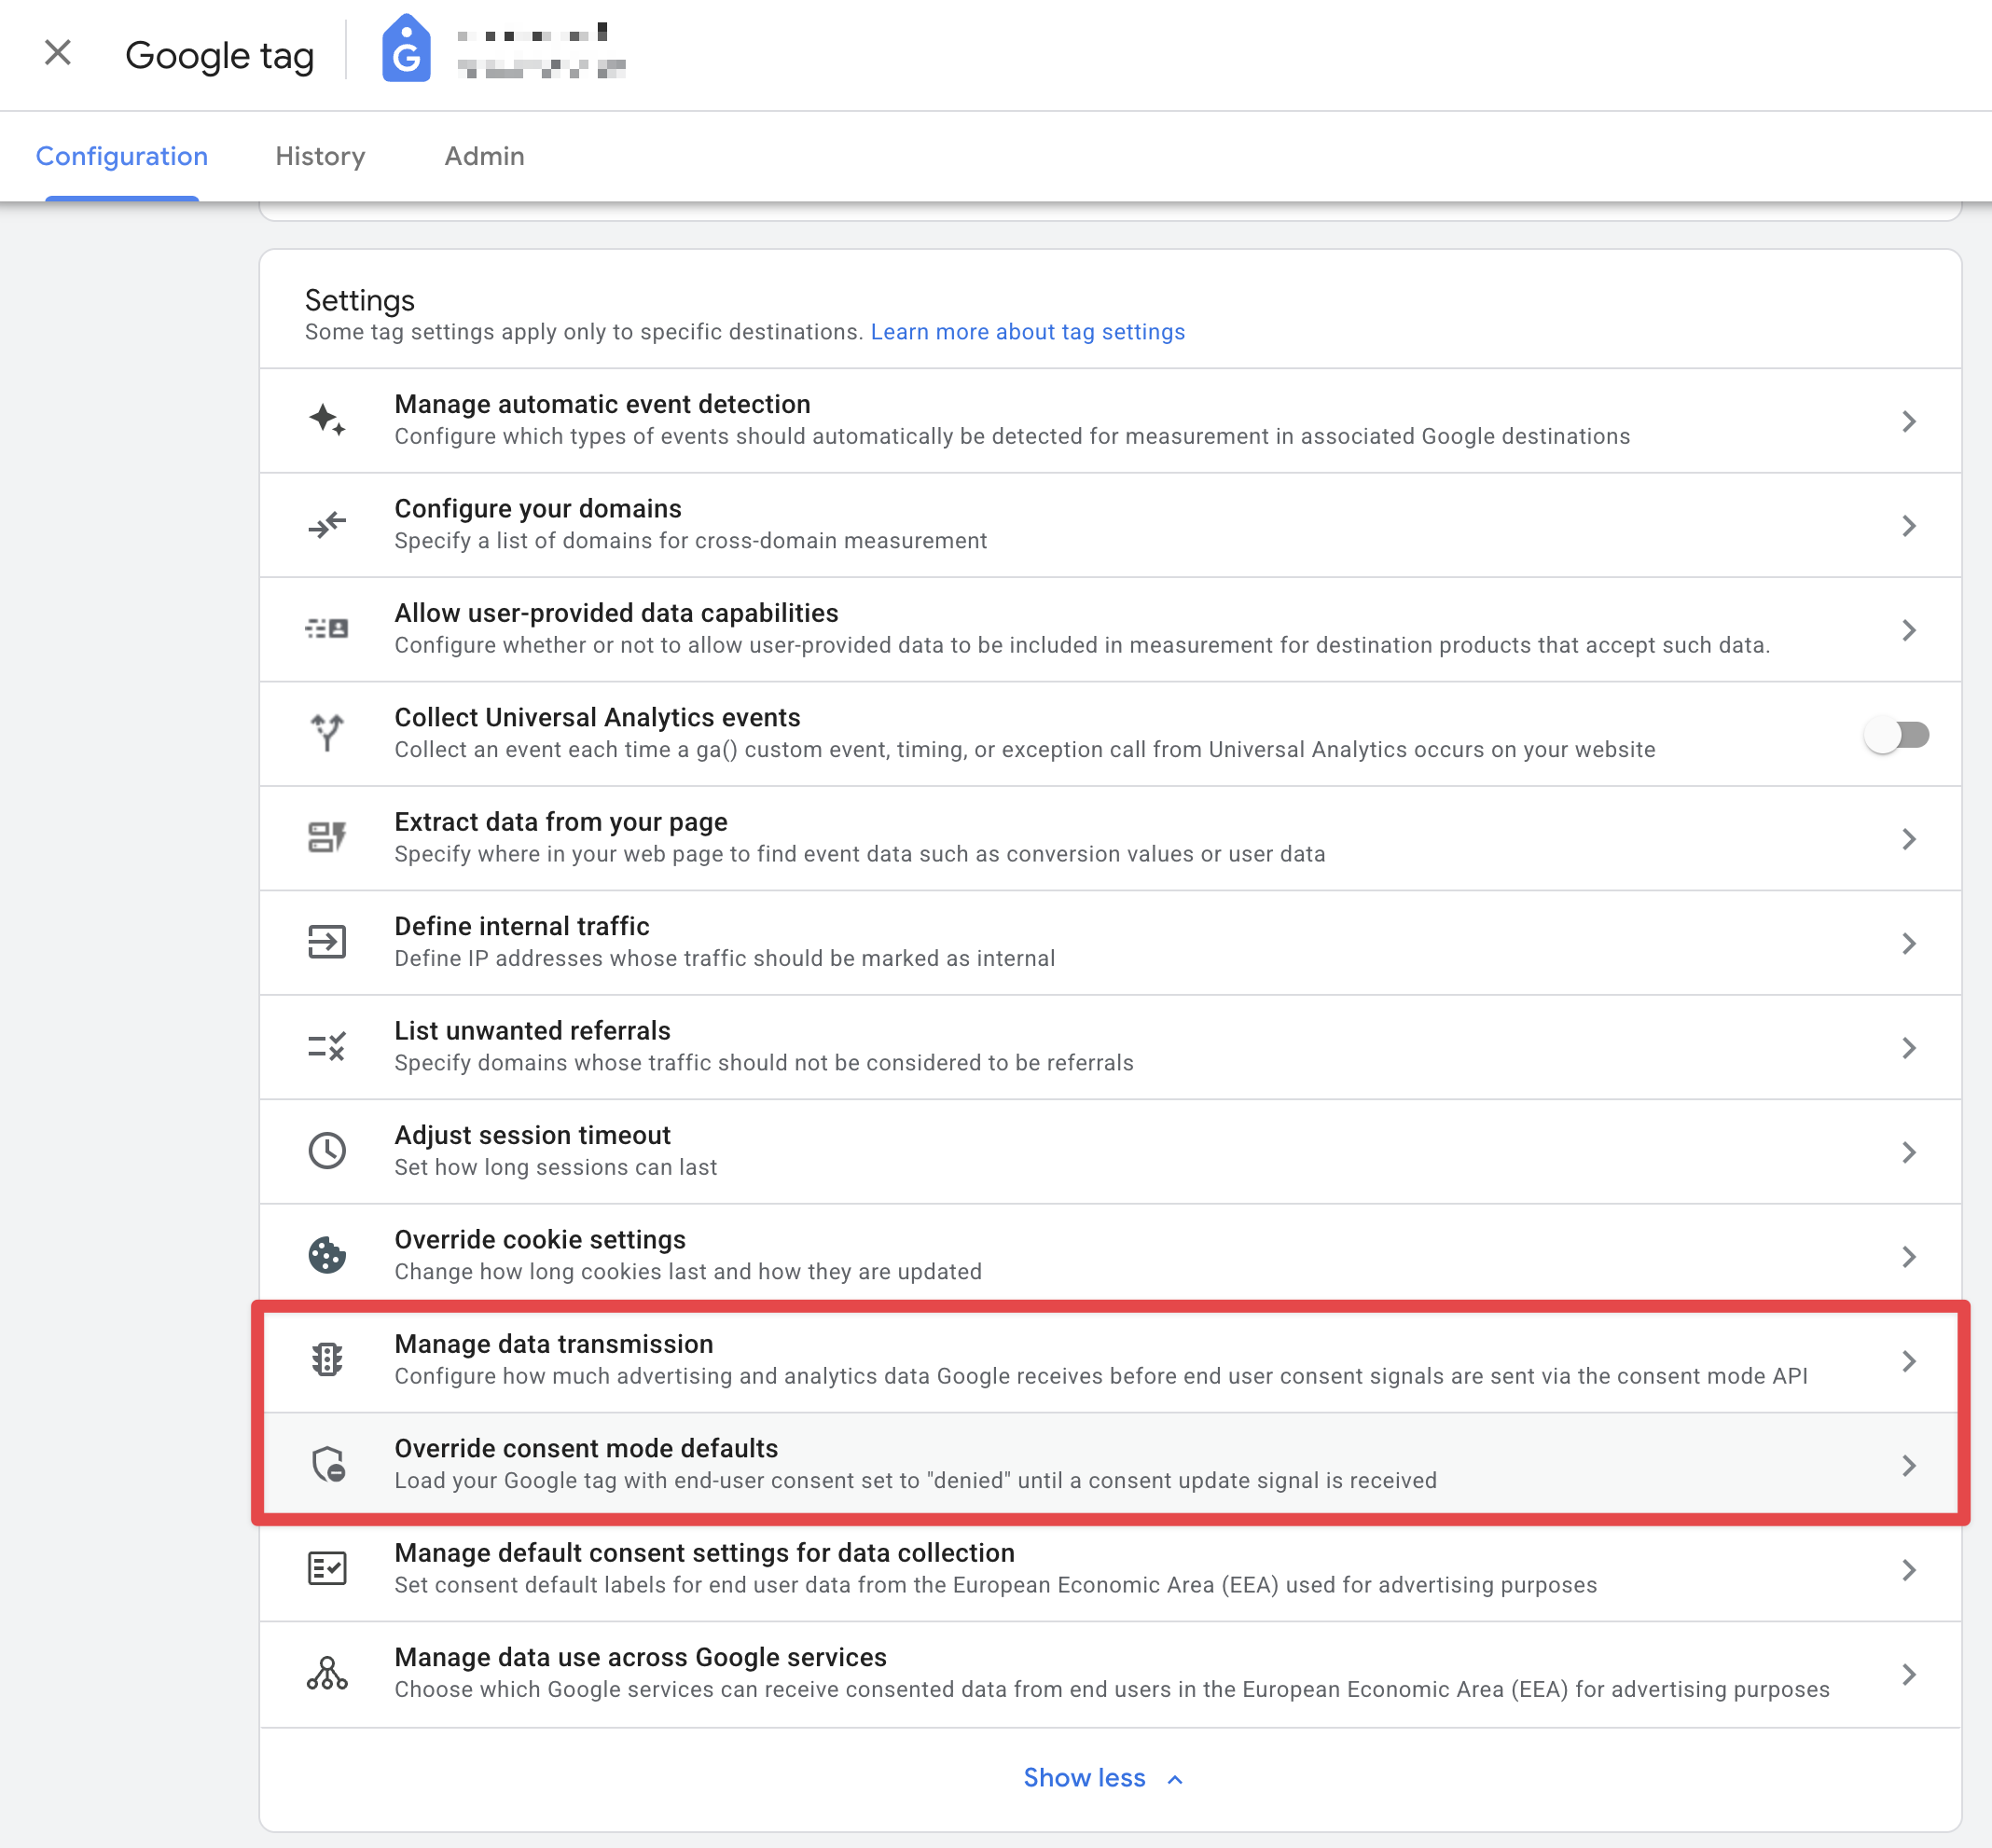Click 'Specify a list of domains' description
This screenshot has height=1848, width=1992.
click(691, 541)
